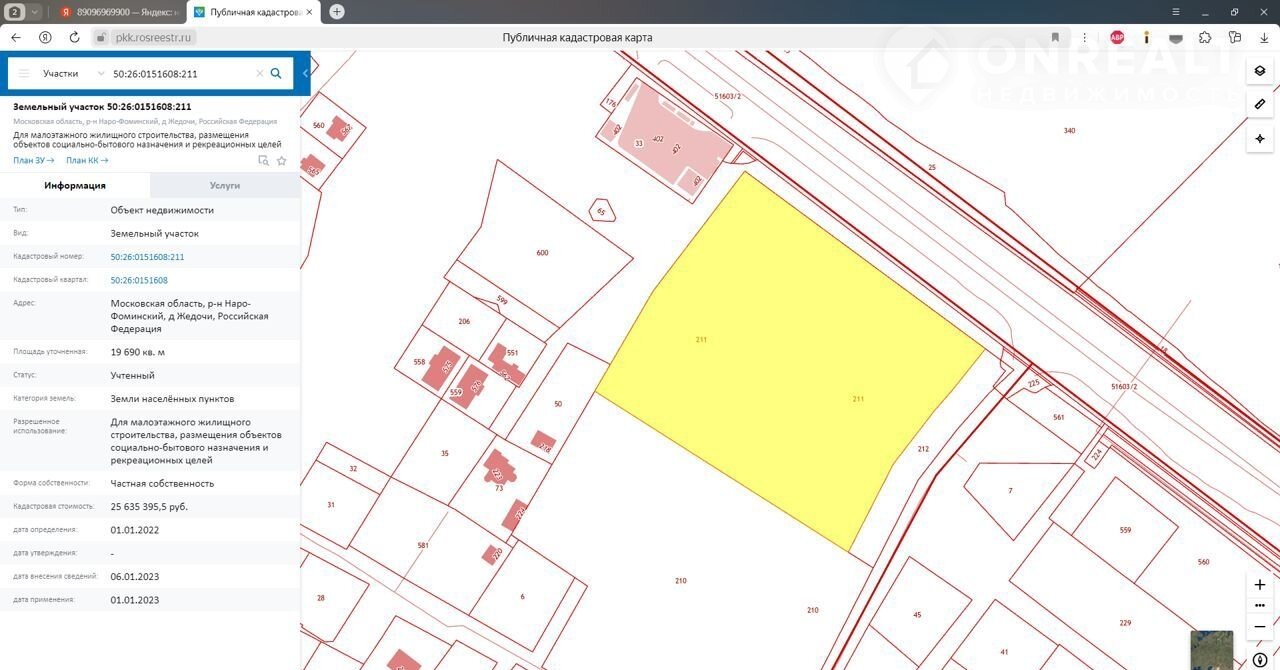Image resolution: width=1280 pixels, height=670 pixels.
Task: Click the compass orientation button
Action: pyautogui.click(x=1259, y=660)
